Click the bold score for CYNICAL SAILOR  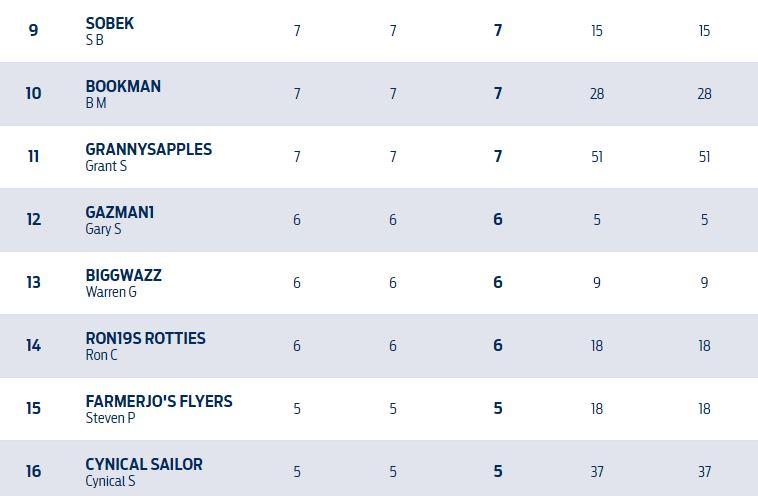coord(497,472)
